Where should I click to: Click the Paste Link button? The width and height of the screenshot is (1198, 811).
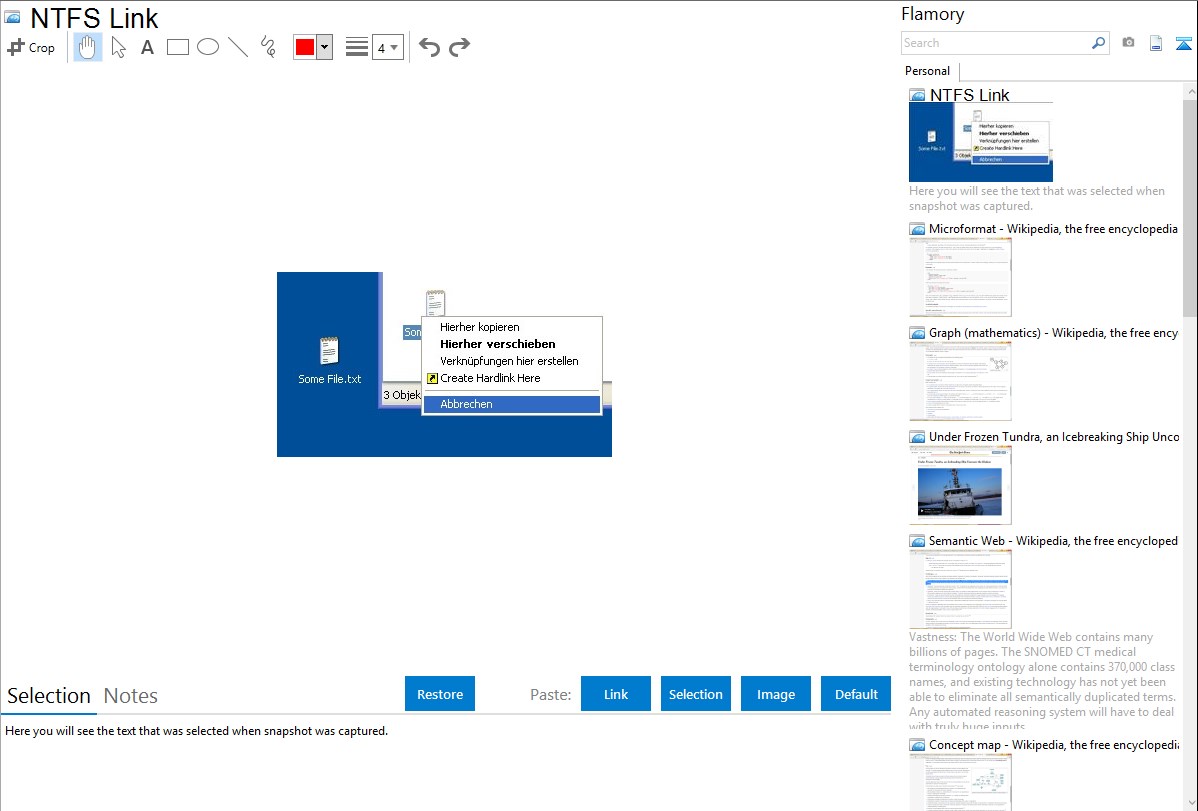point(616,694)
